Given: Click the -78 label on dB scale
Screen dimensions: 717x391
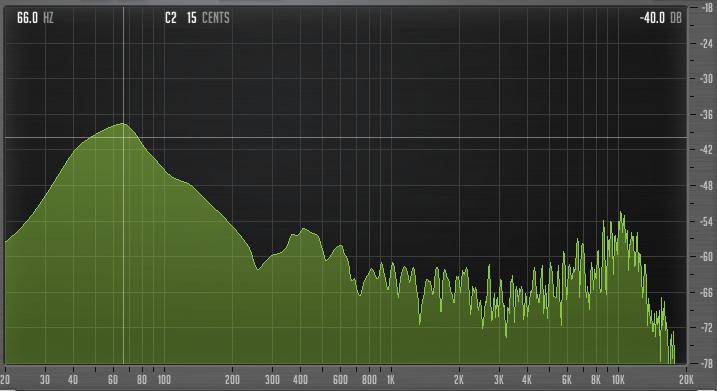Looking at the screenshot, I should [x=706, y=364].
